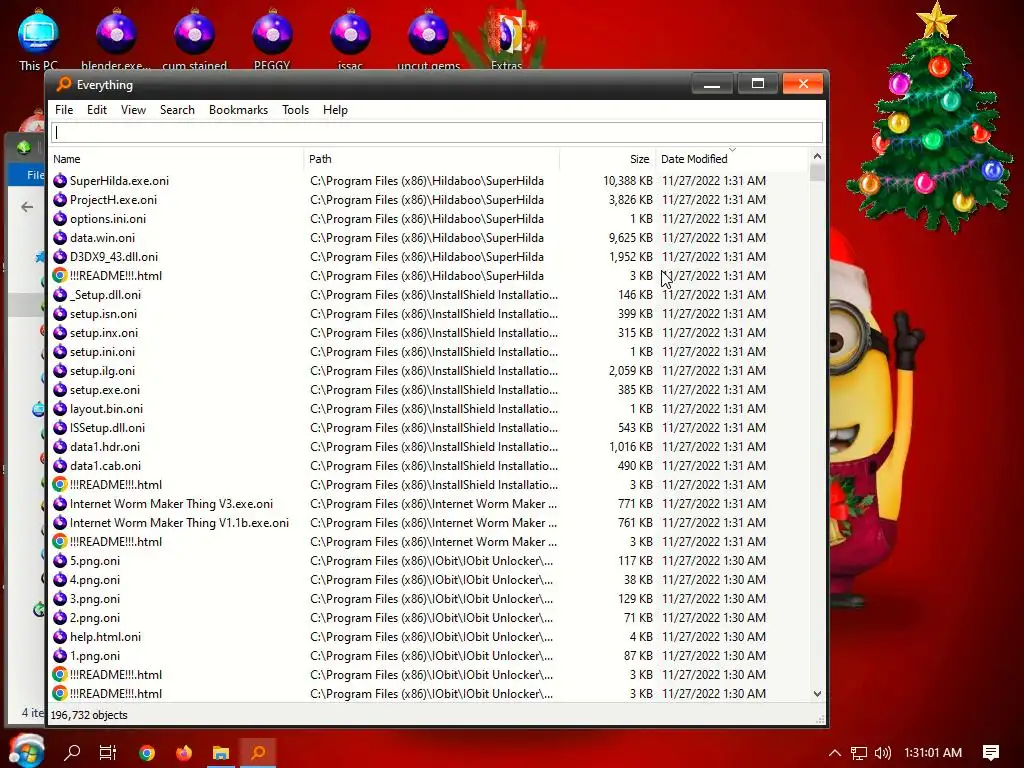Open the View menu
Viewport: 1024px width, 768px height.
133,110
